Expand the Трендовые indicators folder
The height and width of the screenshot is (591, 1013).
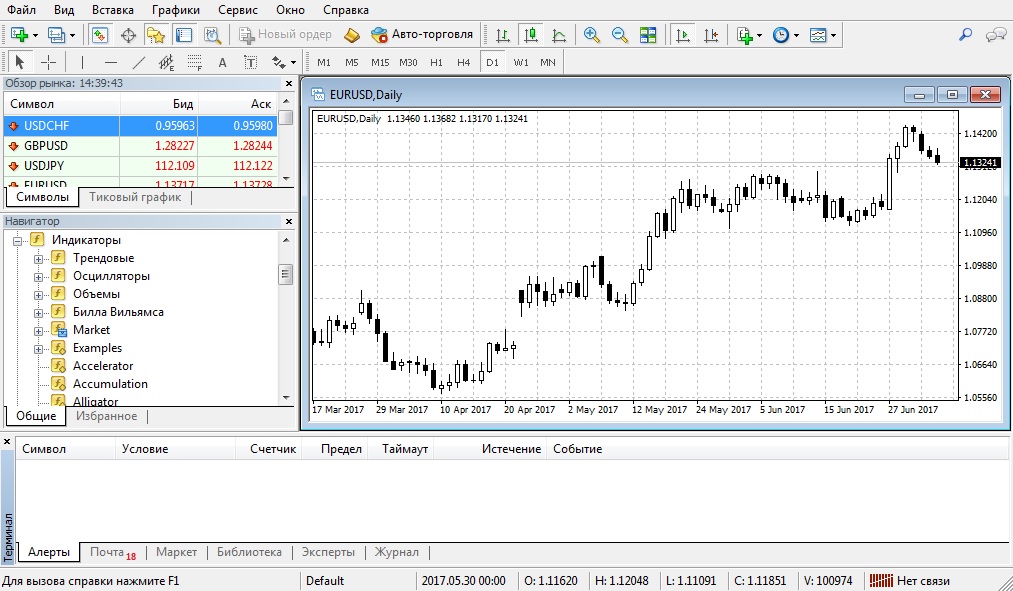coord(38,259)
